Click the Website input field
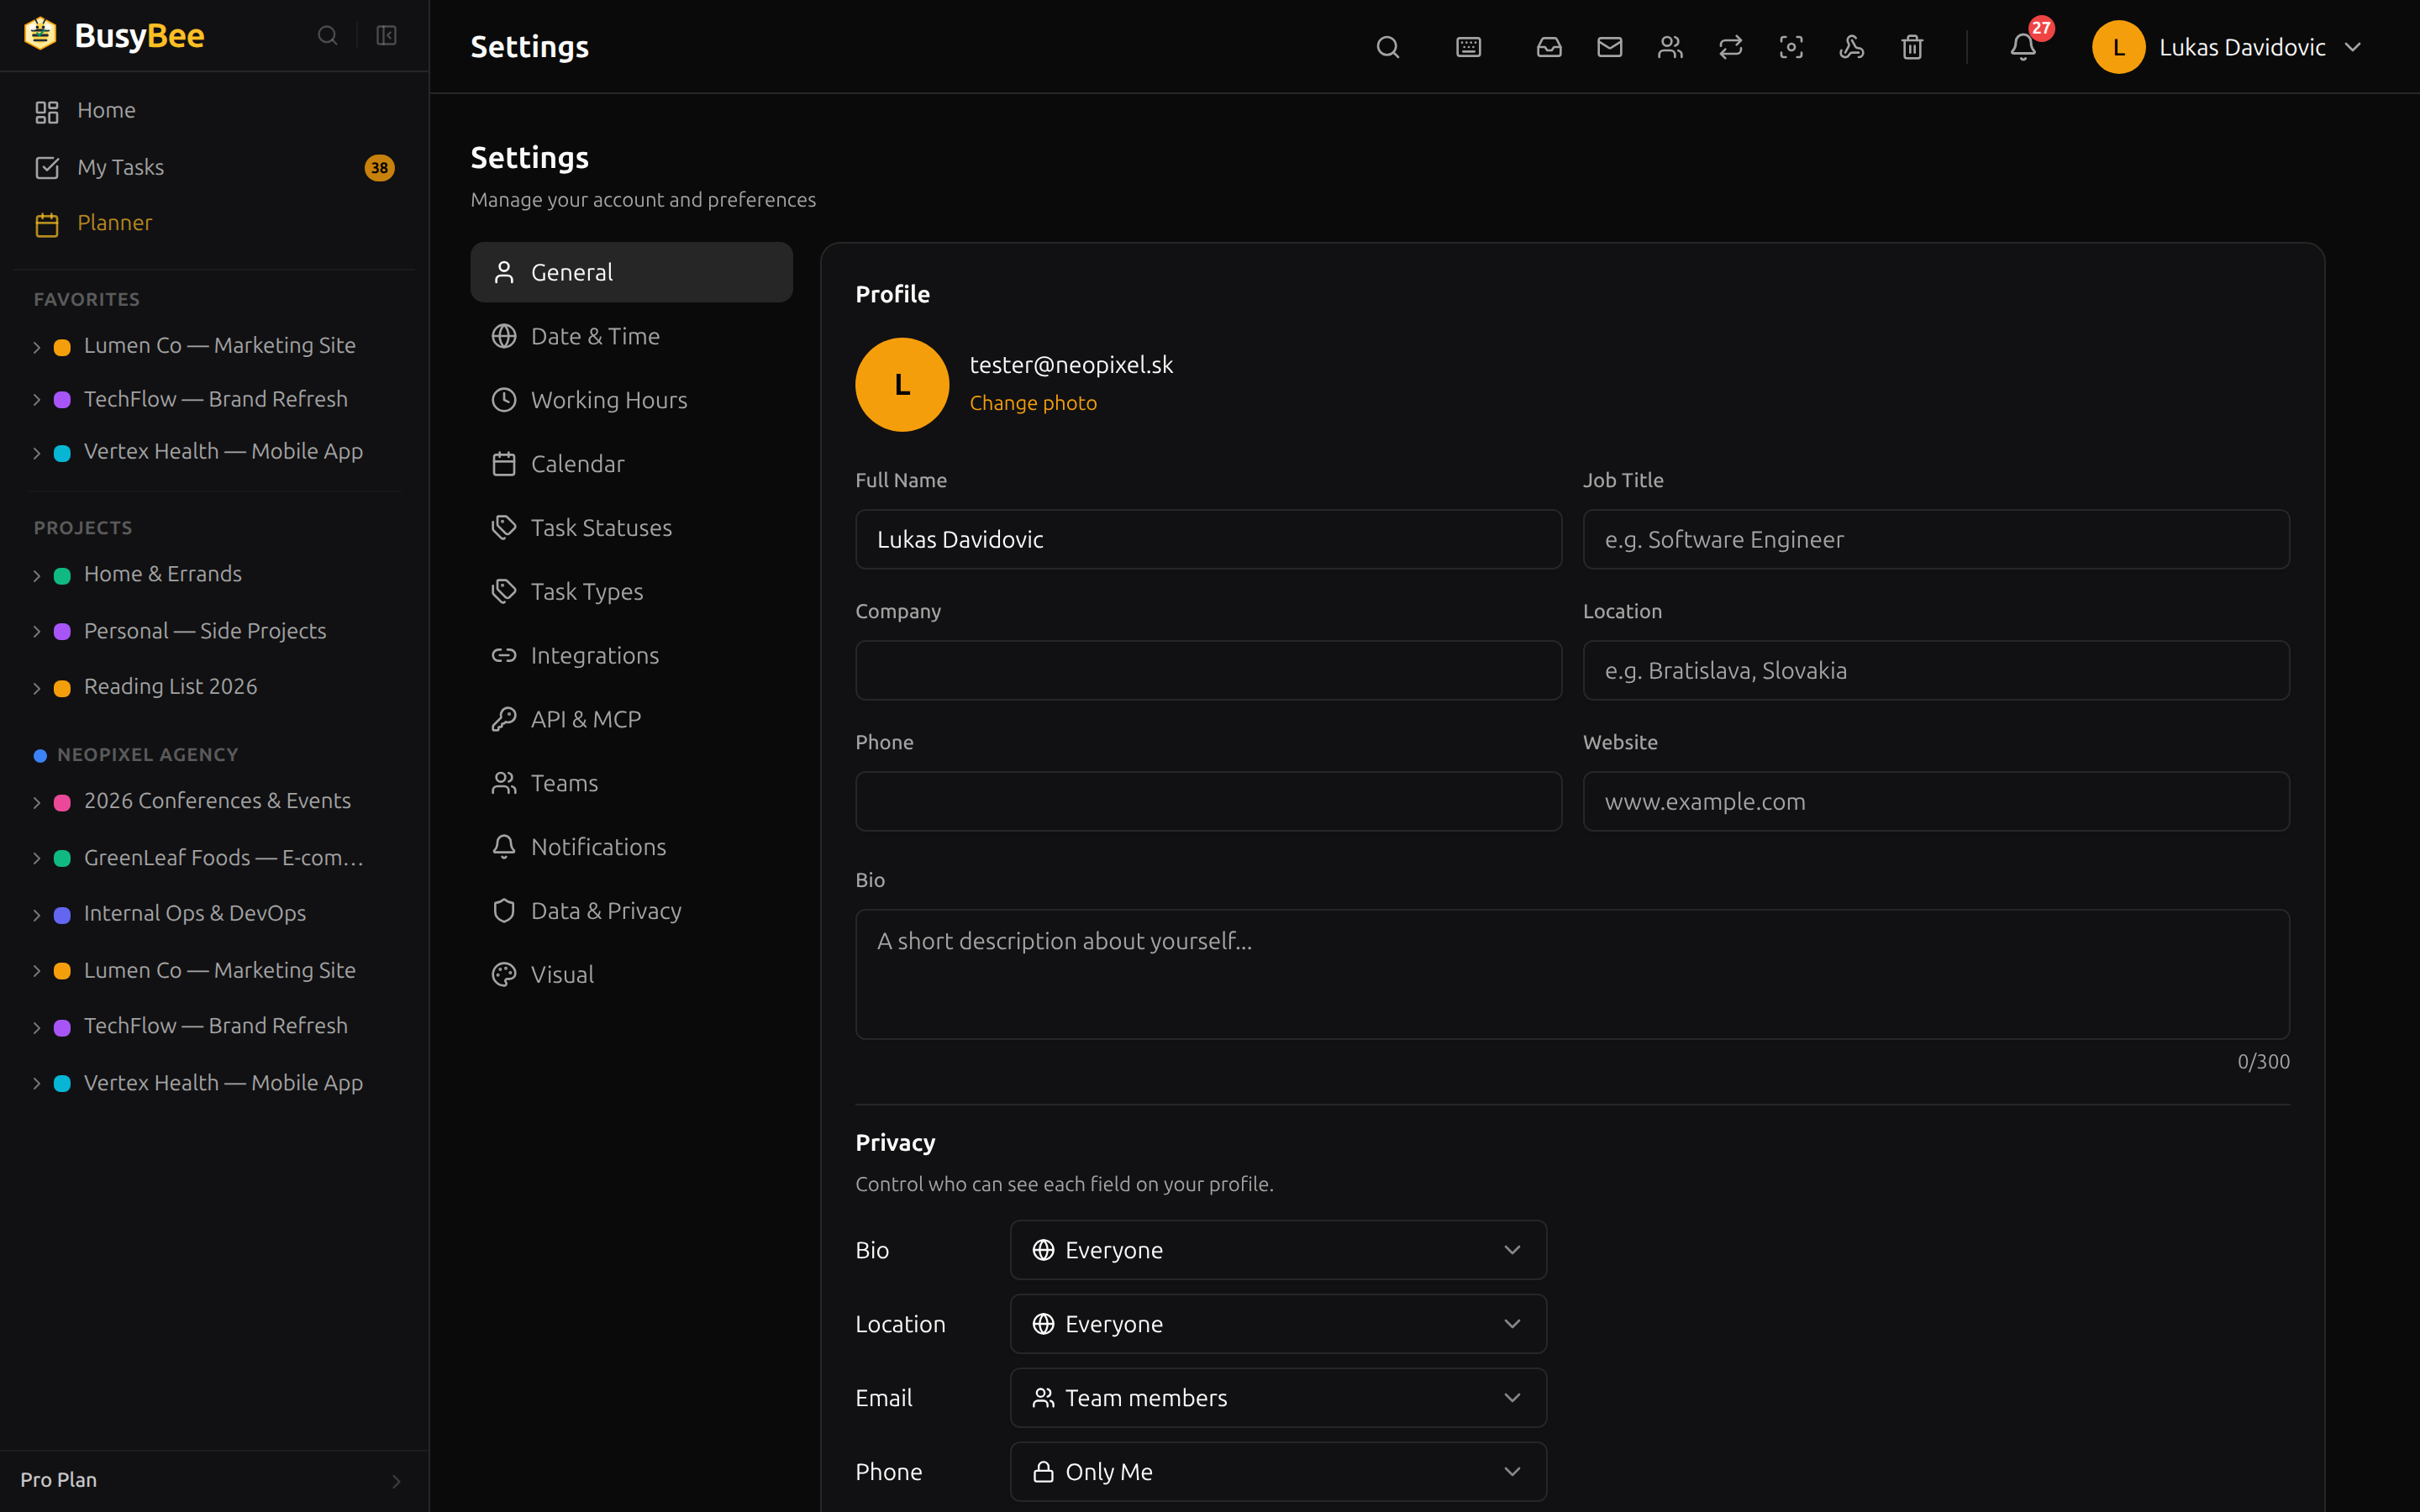This screenshot has height=1512, width=2420. (x=1936, y=801)
